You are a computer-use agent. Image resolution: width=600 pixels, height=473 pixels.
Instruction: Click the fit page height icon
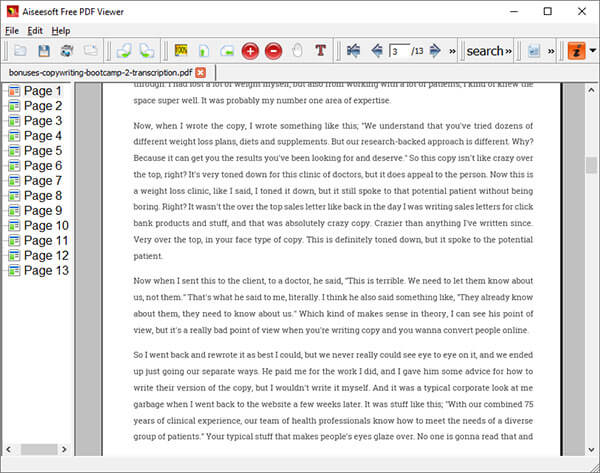click(x=204, y=51)
